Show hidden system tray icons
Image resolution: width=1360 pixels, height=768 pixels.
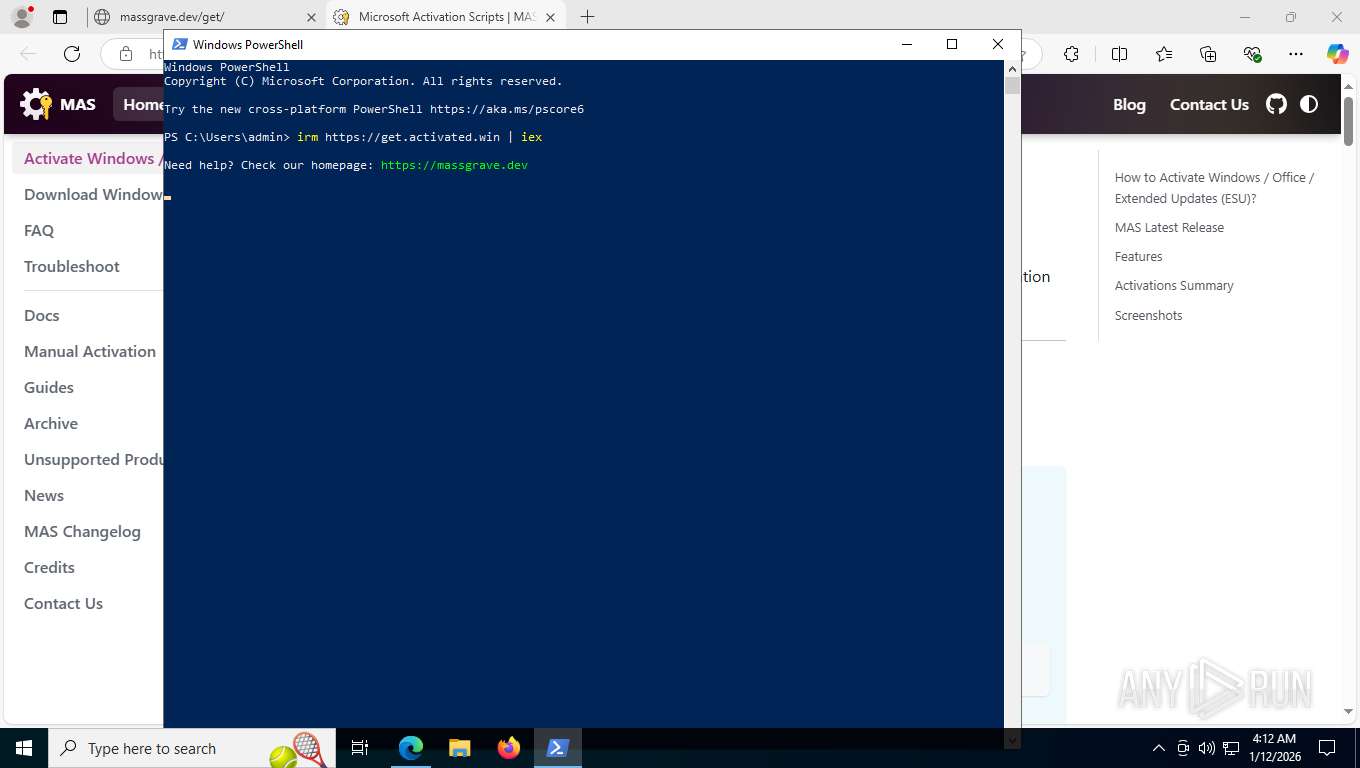tap(1159, 748)
